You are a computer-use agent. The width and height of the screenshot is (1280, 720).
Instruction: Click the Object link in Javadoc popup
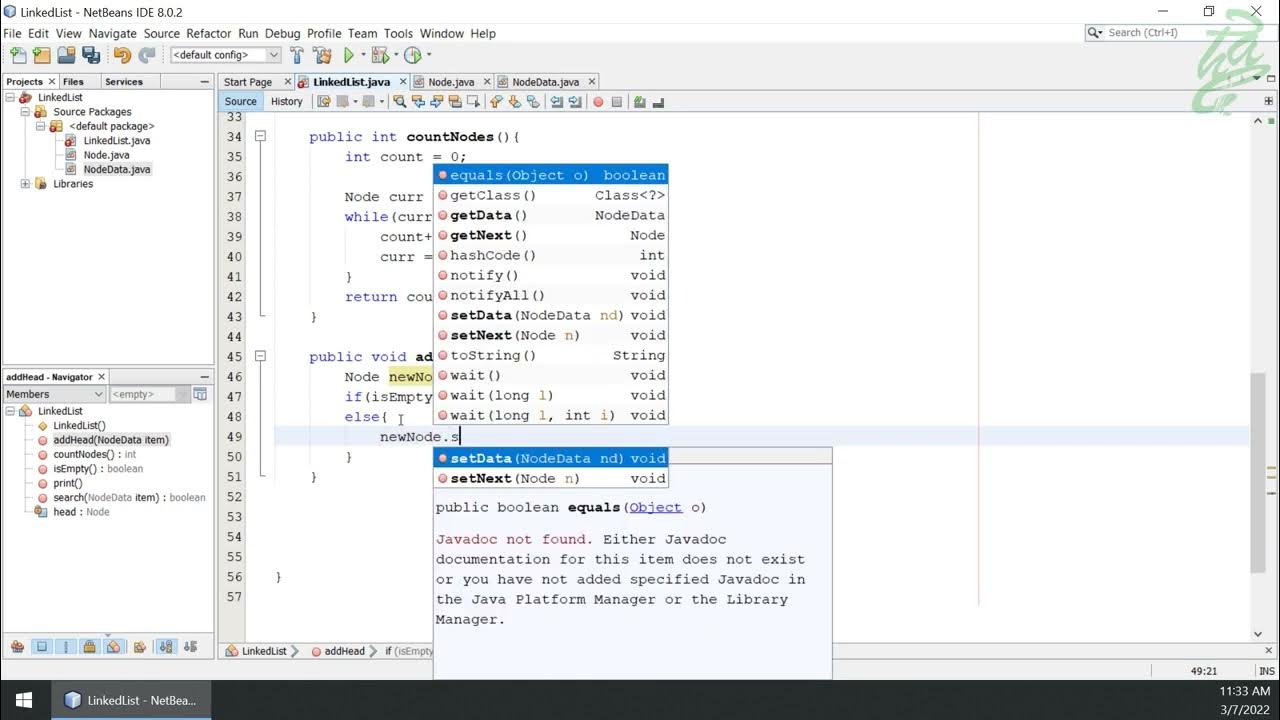[x=655, y=507]
